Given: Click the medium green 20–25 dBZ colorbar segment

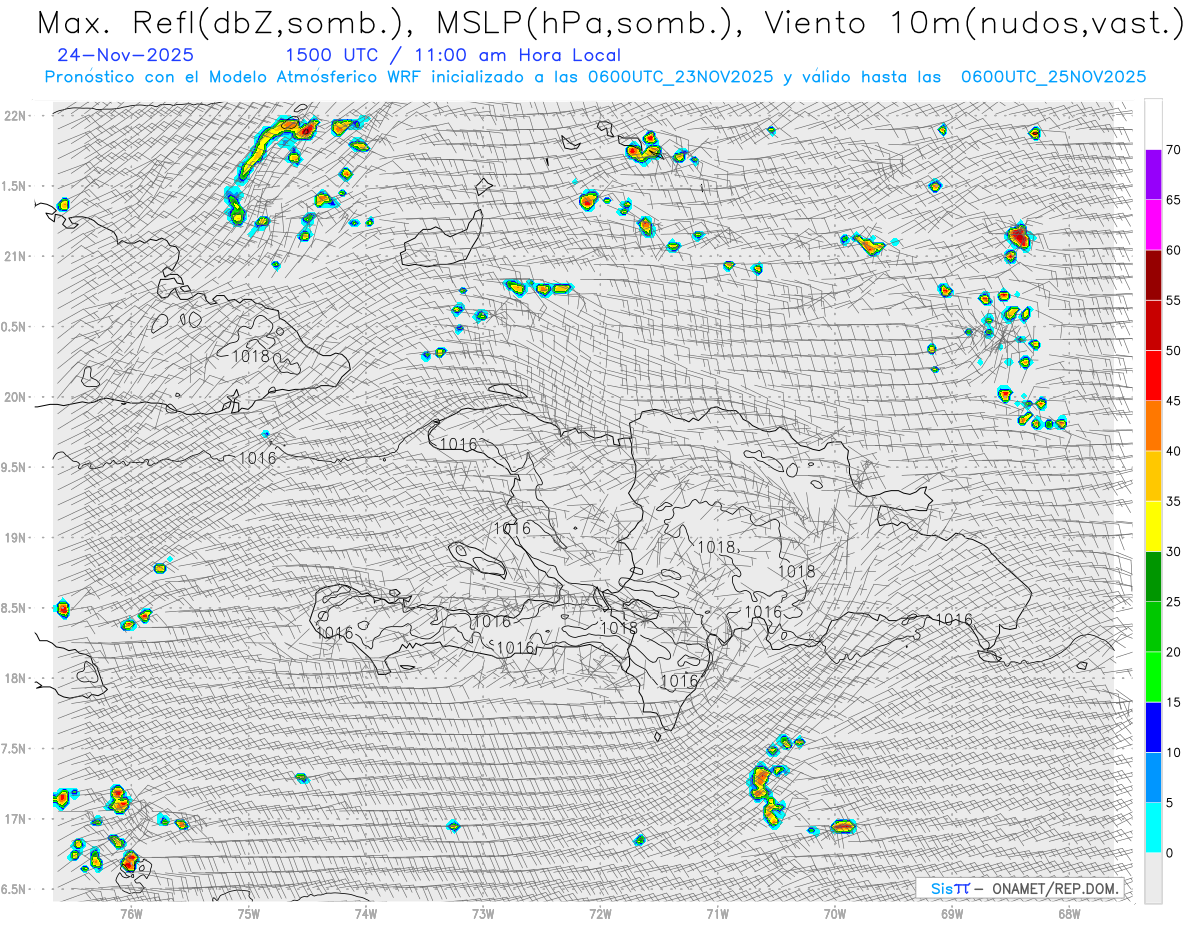Looking at the screenshot, I should point(1153,627).
